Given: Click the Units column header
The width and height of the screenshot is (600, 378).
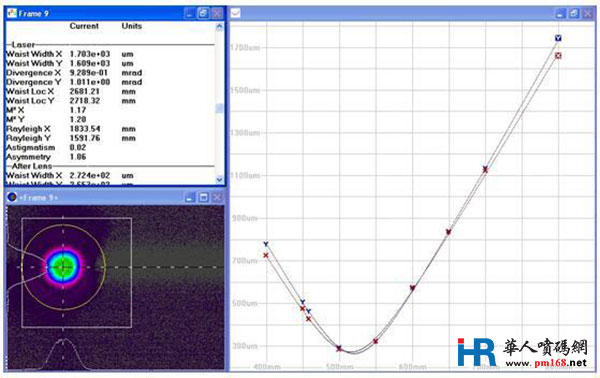Looking at the screenshot, I should [x=132, y=26].
